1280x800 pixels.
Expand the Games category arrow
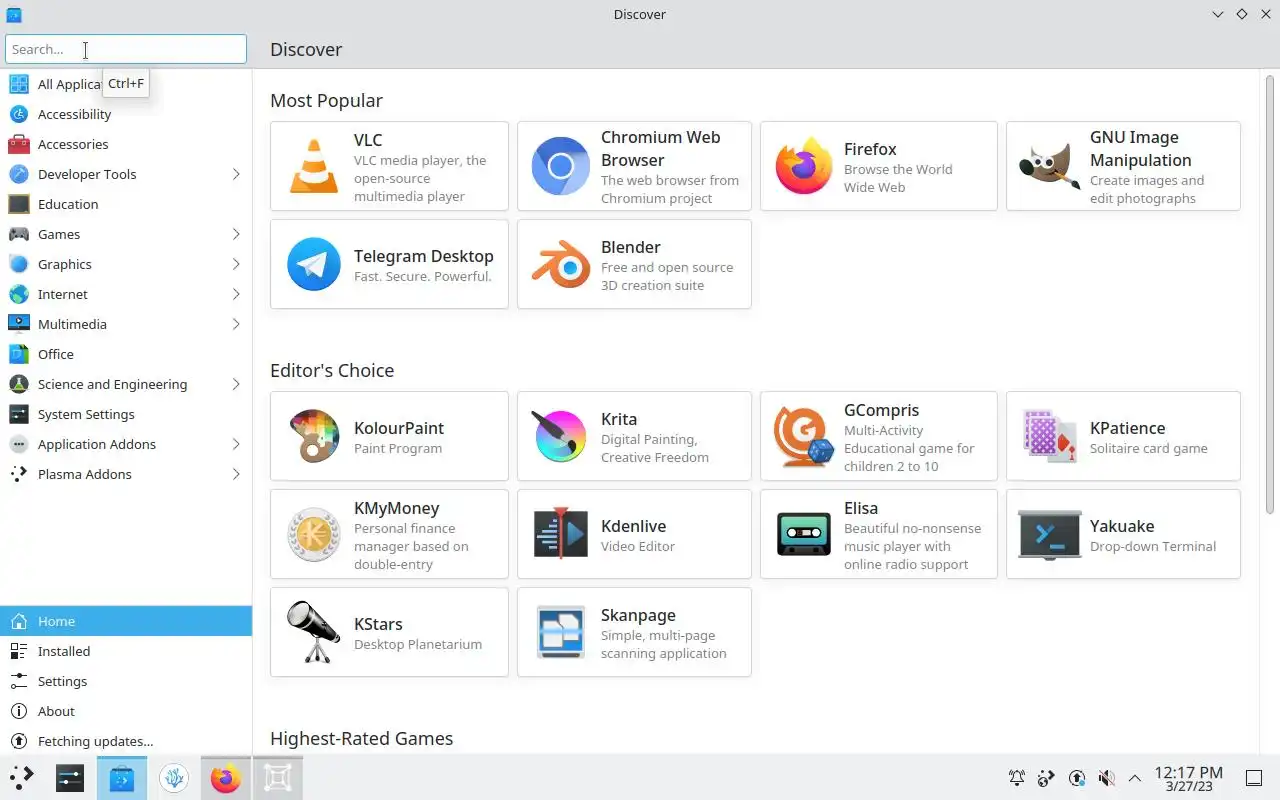(236, 234)
